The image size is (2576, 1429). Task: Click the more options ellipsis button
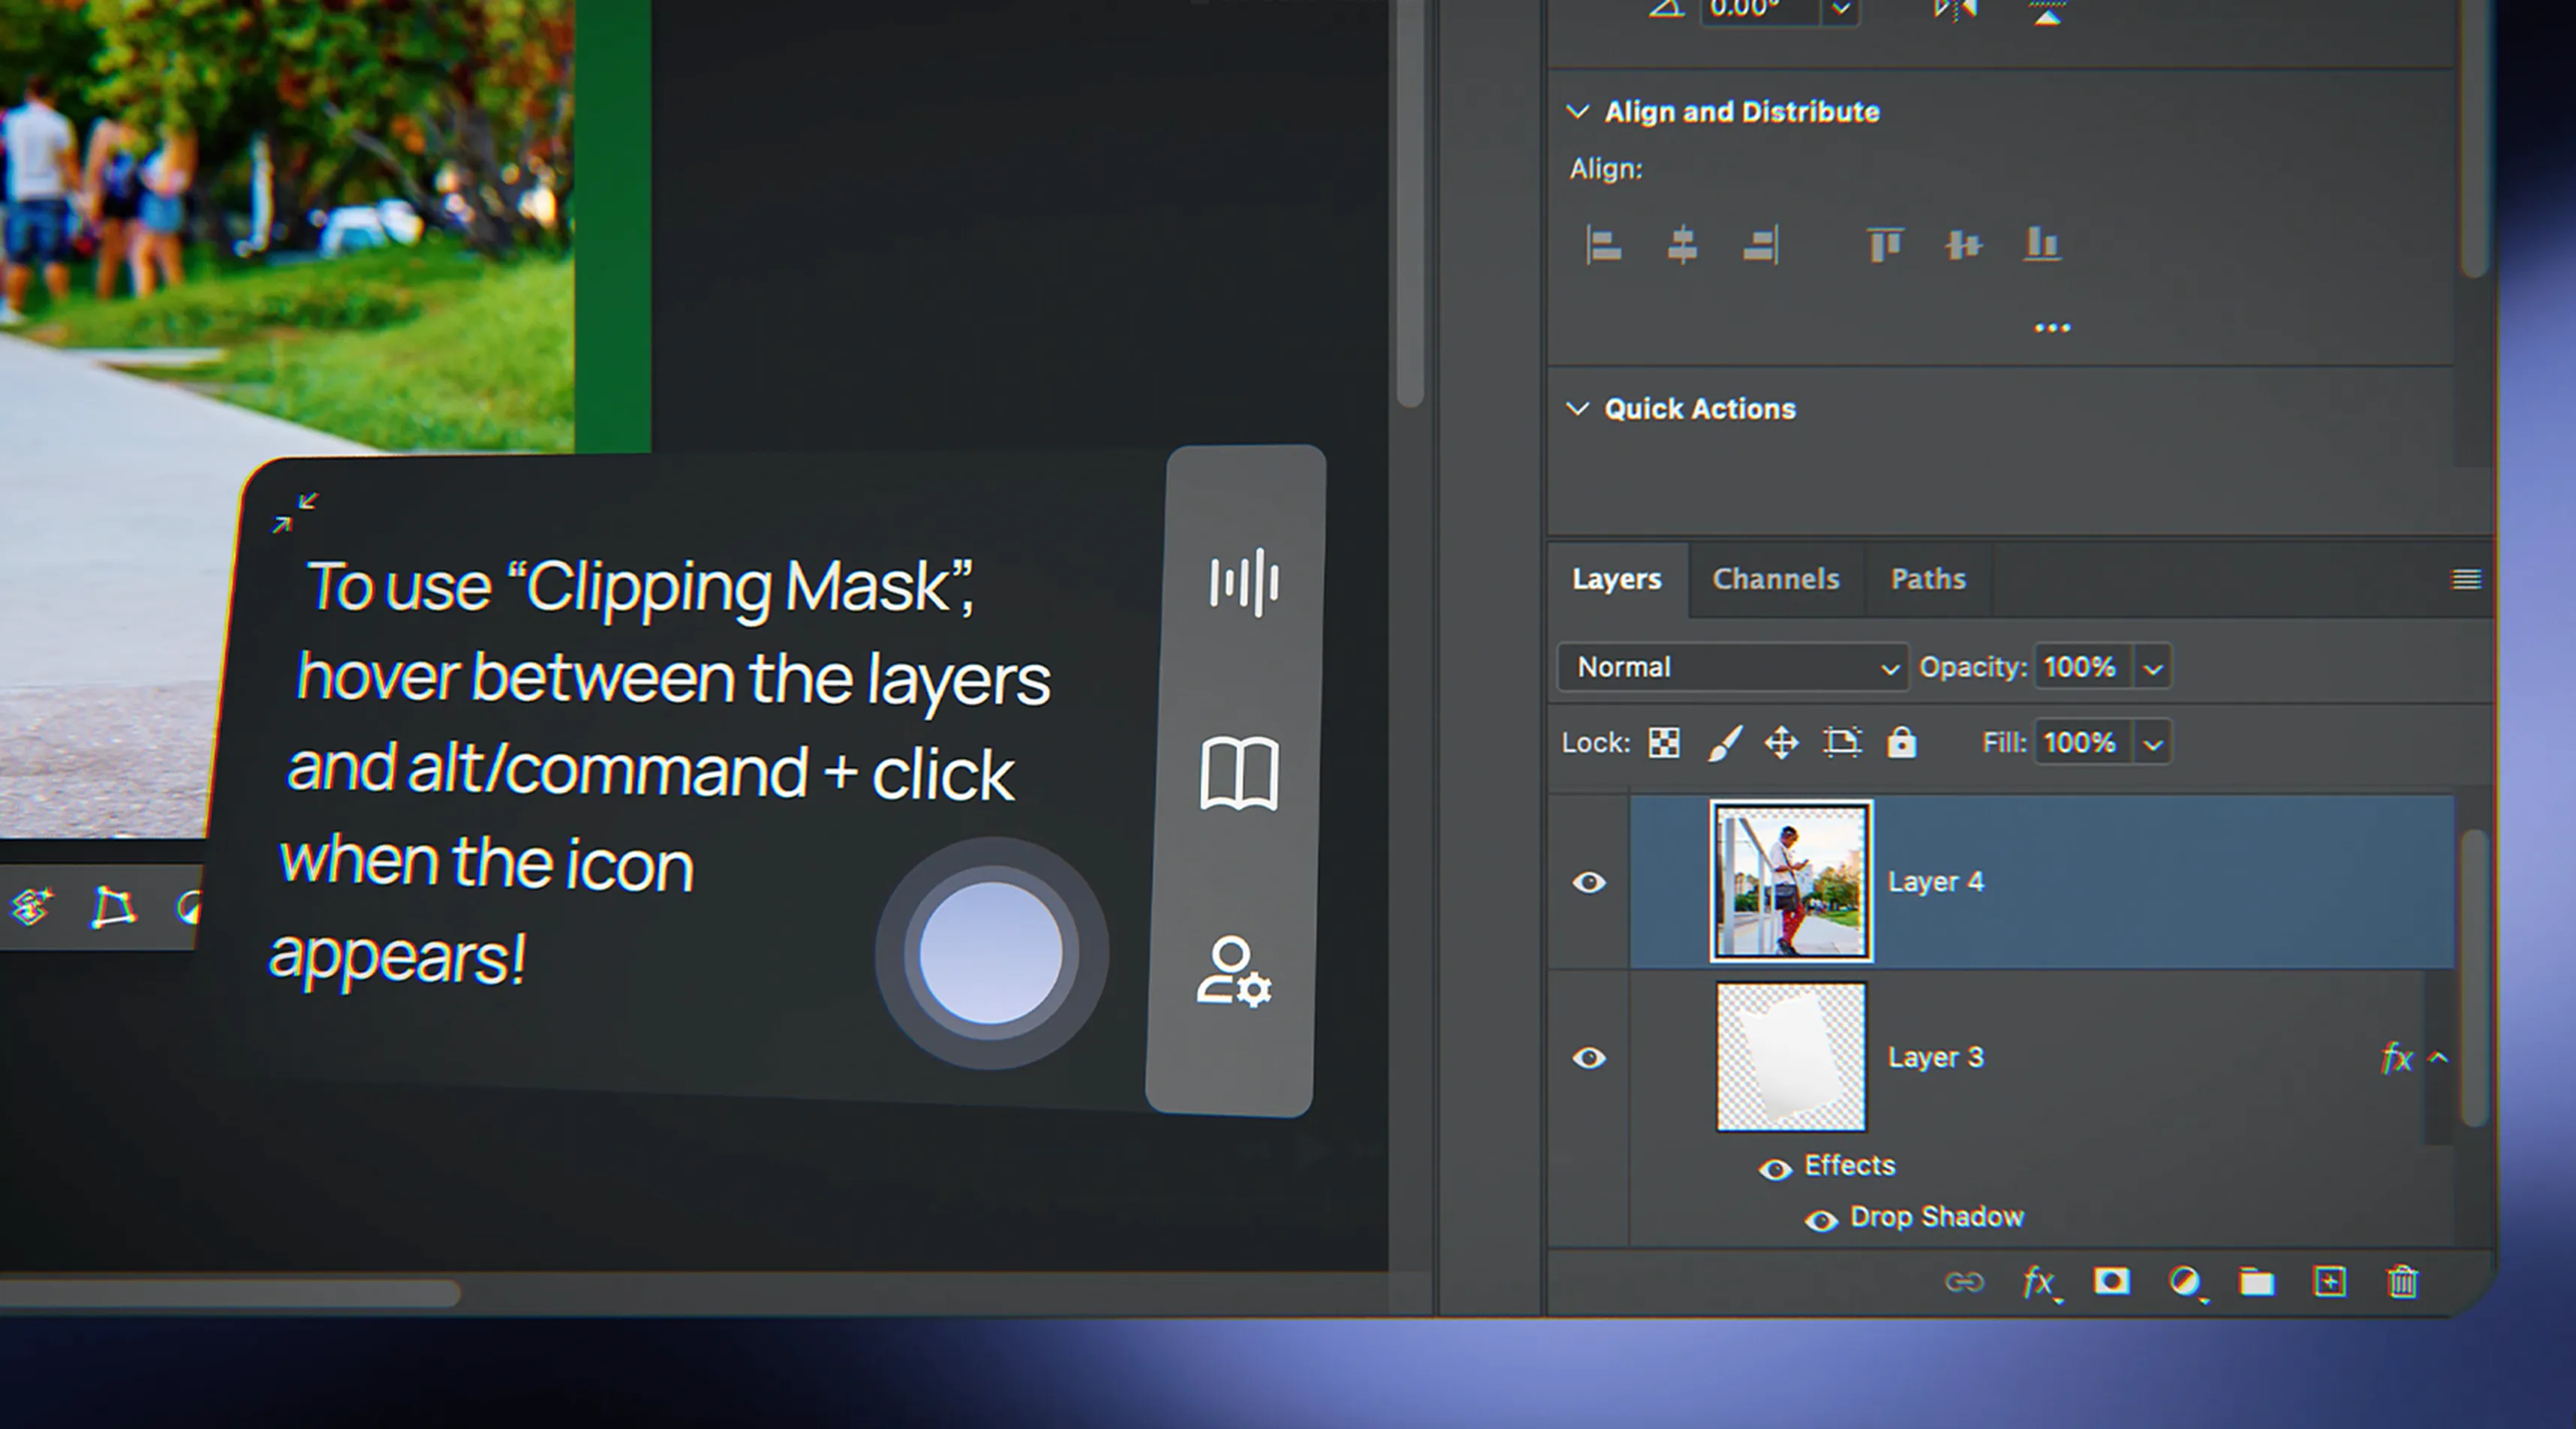click(x=2052, y=328)
